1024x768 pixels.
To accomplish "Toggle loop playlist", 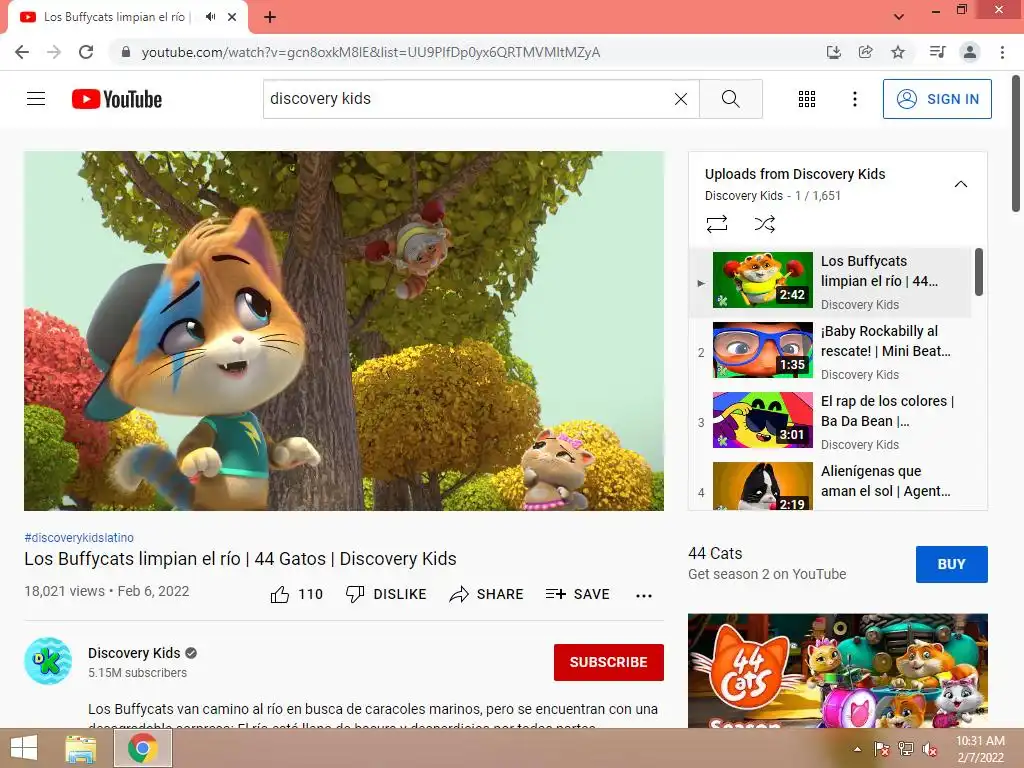I will 717,224.
